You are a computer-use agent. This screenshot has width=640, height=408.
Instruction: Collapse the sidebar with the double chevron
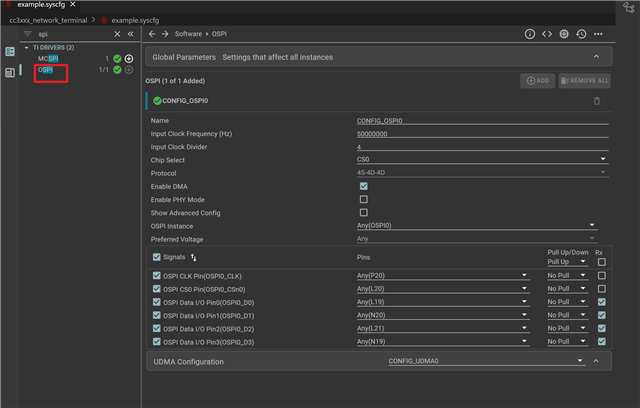[129, 34]
